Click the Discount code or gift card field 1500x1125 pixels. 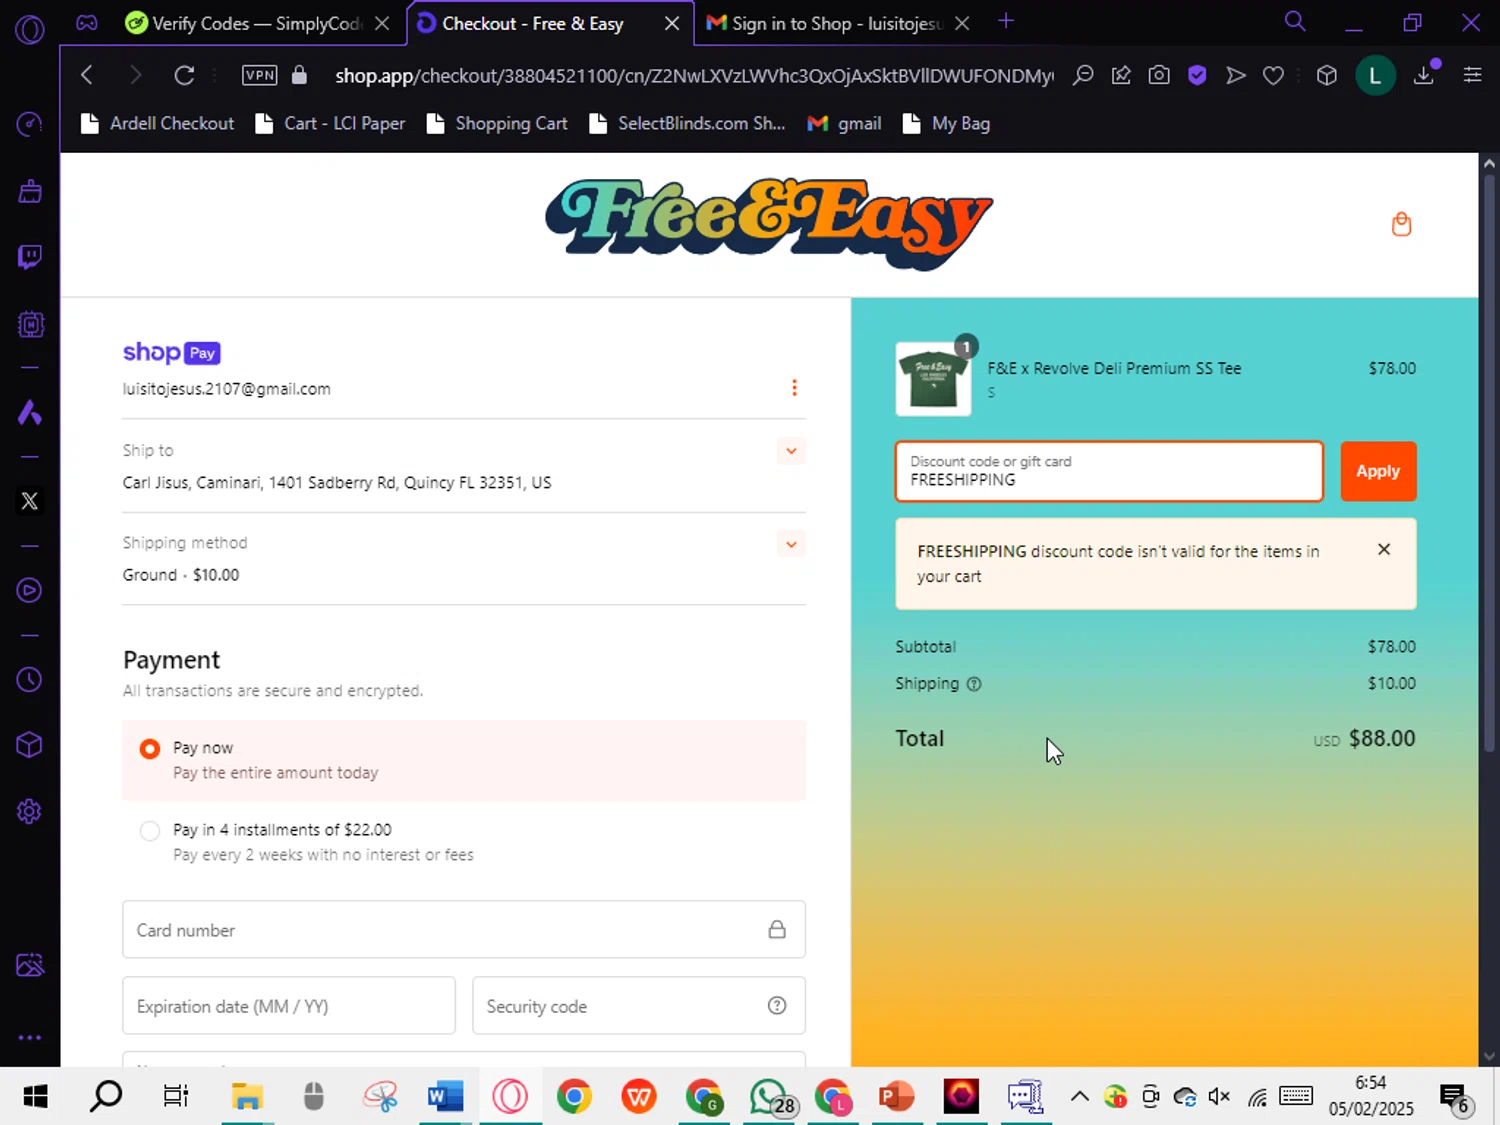coord(1109,471)
